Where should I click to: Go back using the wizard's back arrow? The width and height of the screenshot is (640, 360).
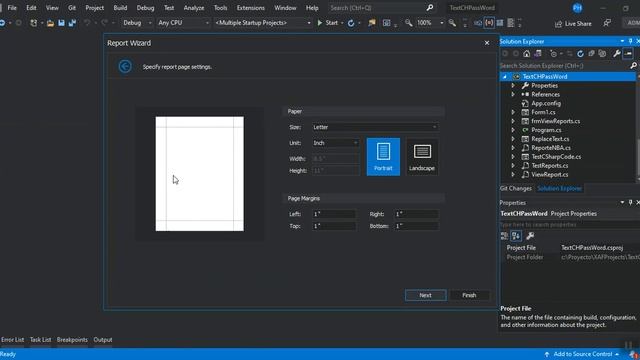[125, 66]
